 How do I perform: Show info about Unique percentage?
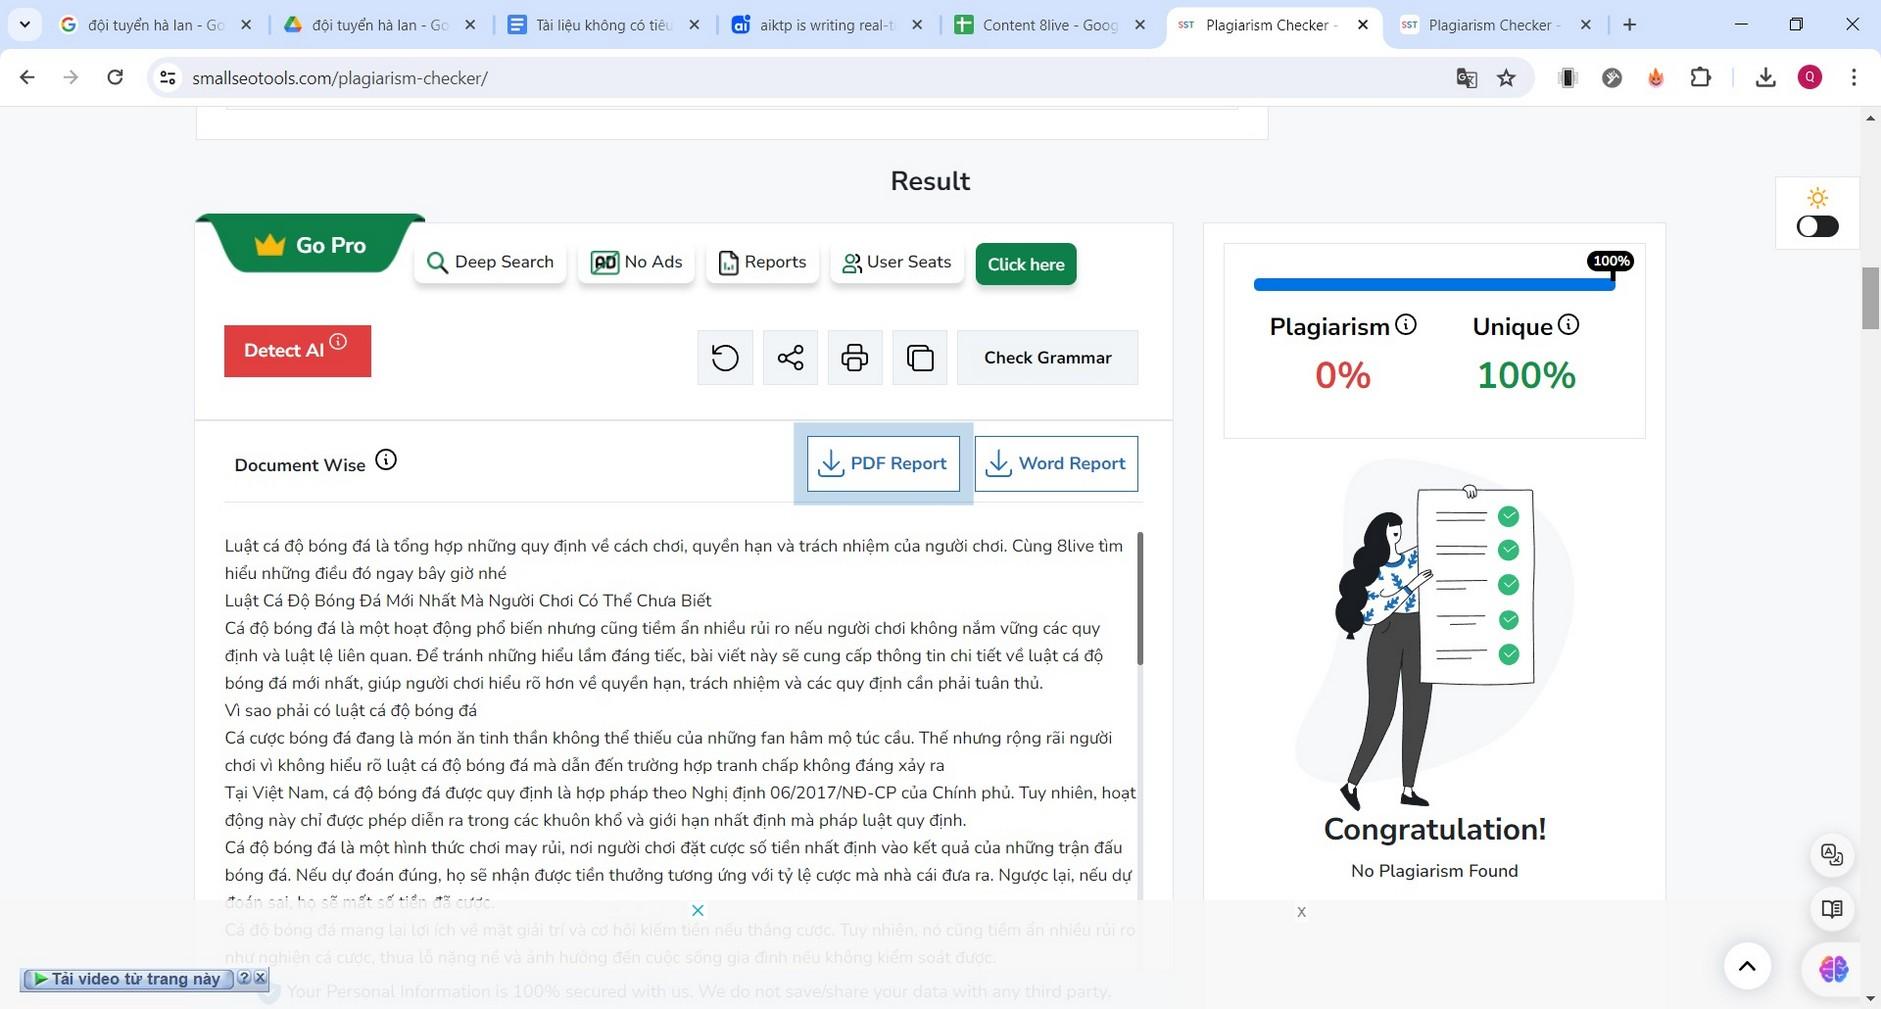coord(1569,324)
